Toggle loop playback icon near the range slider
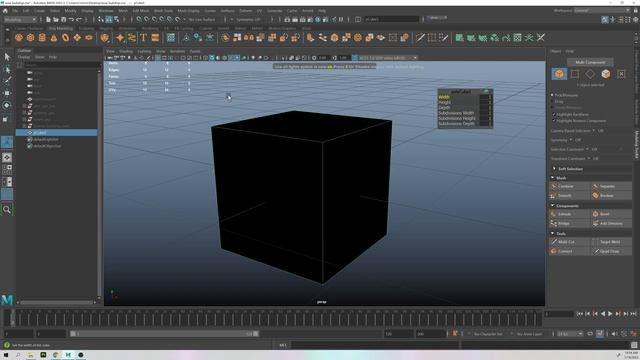This screenshot has height=360, width=640. (590, 334)
